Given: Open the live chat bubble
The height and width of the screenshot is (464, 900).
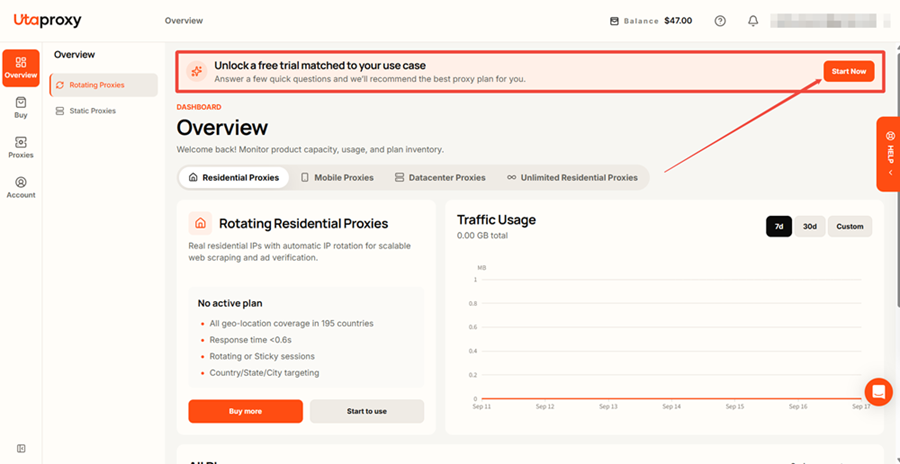Looking at the screenshot, I should [879, 392].
